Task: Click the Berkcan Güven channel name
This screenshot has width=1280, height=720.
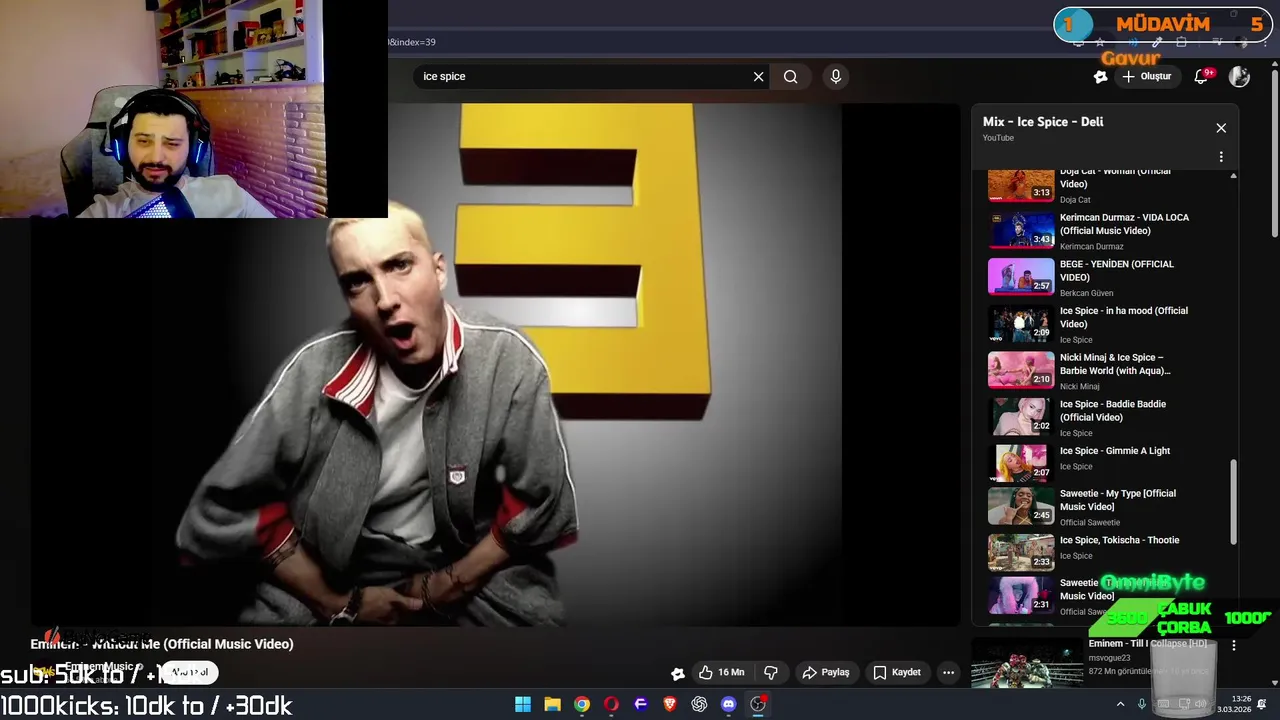Action: [1086, 293]
